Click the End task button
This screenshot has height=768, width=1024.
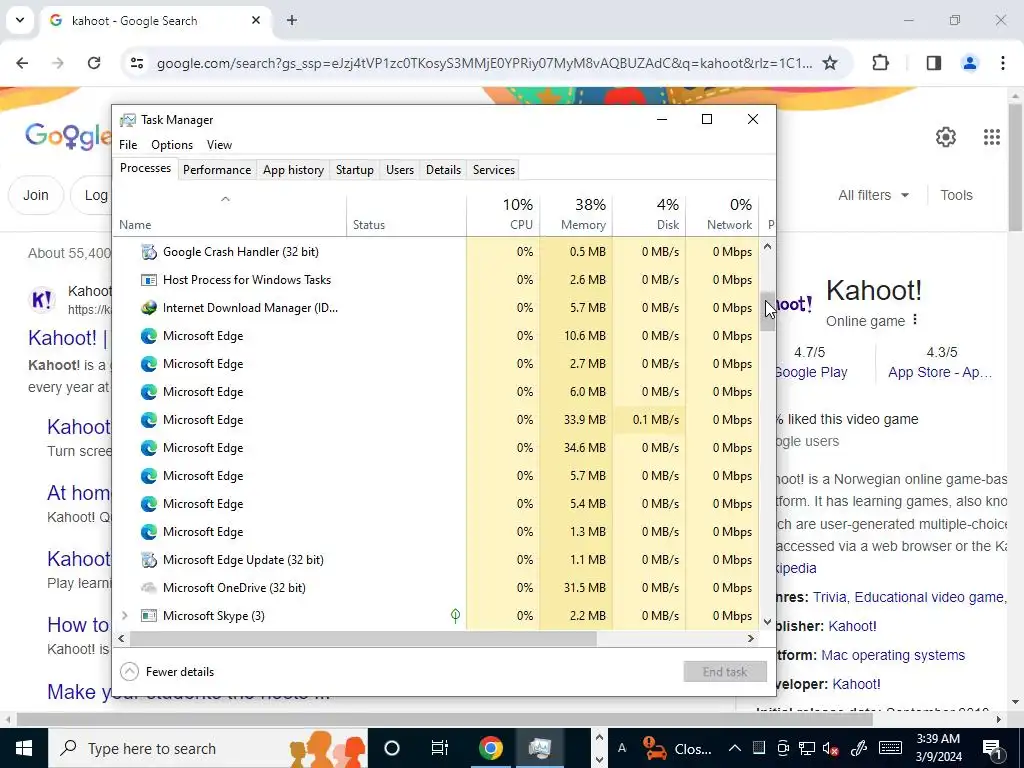725,672
